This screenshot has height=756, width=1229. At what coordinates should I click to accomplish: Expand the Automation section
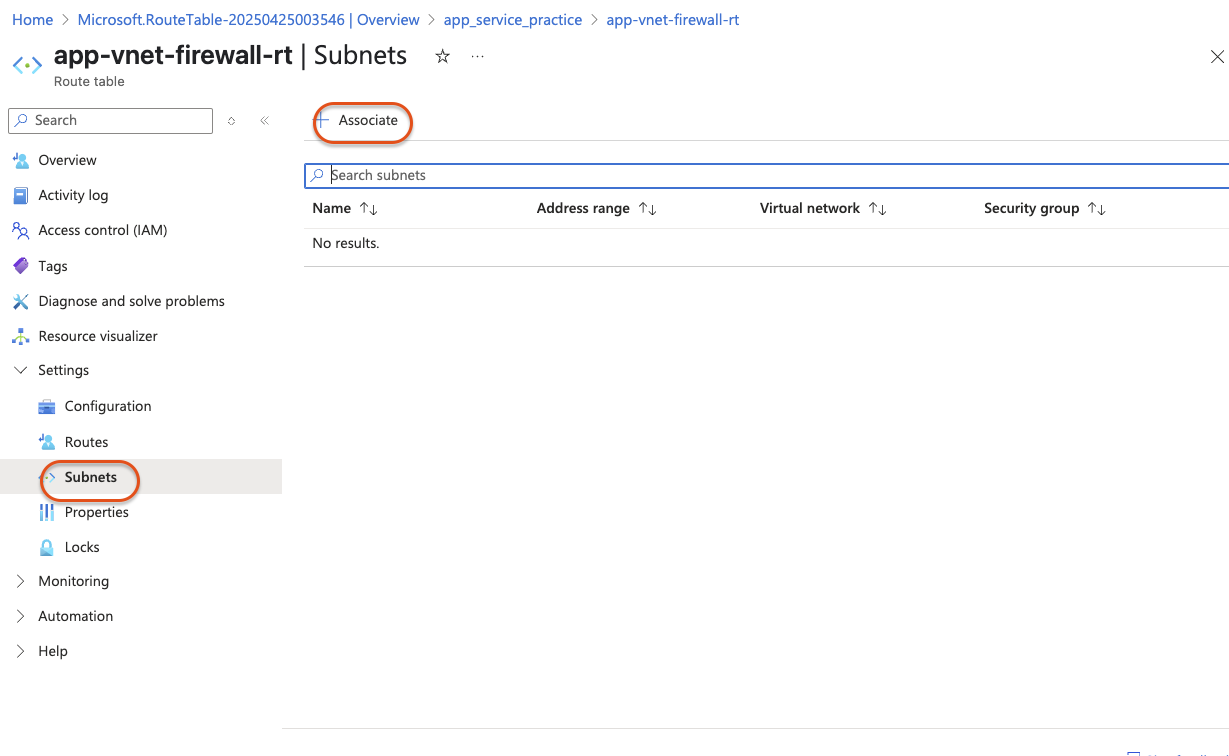click(x=20, y=616)
